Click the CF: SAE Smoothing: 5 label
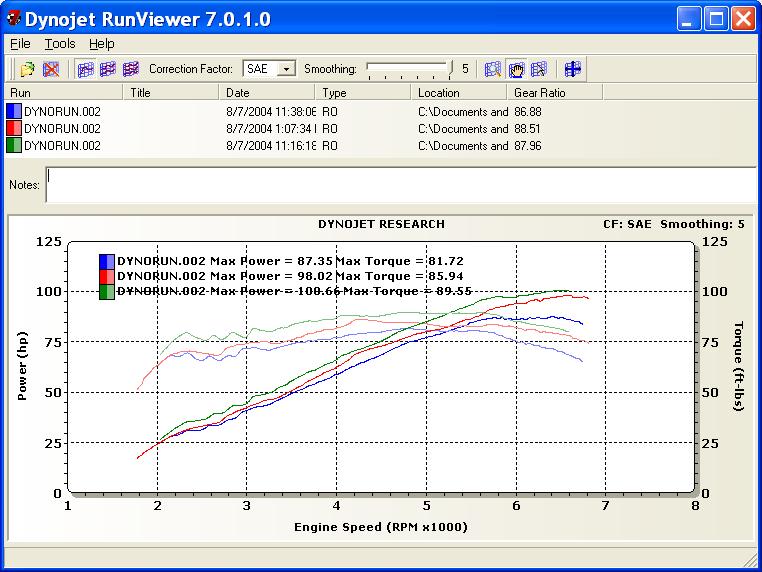This screenshot has width=762, height=572. pyautogui.click(x=674, y=224)
